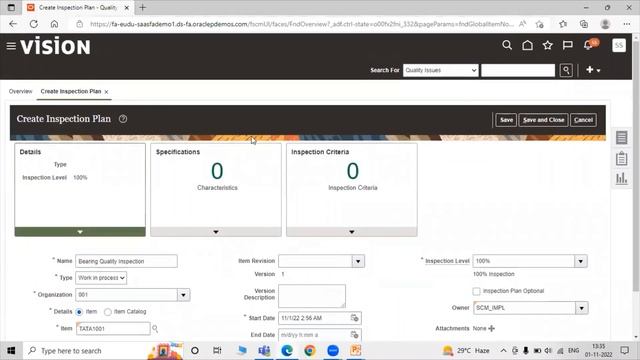This screenshot has width=640, height=360.
Task: Open the Item Revision dropdown arrow
Action: [358, 261]
